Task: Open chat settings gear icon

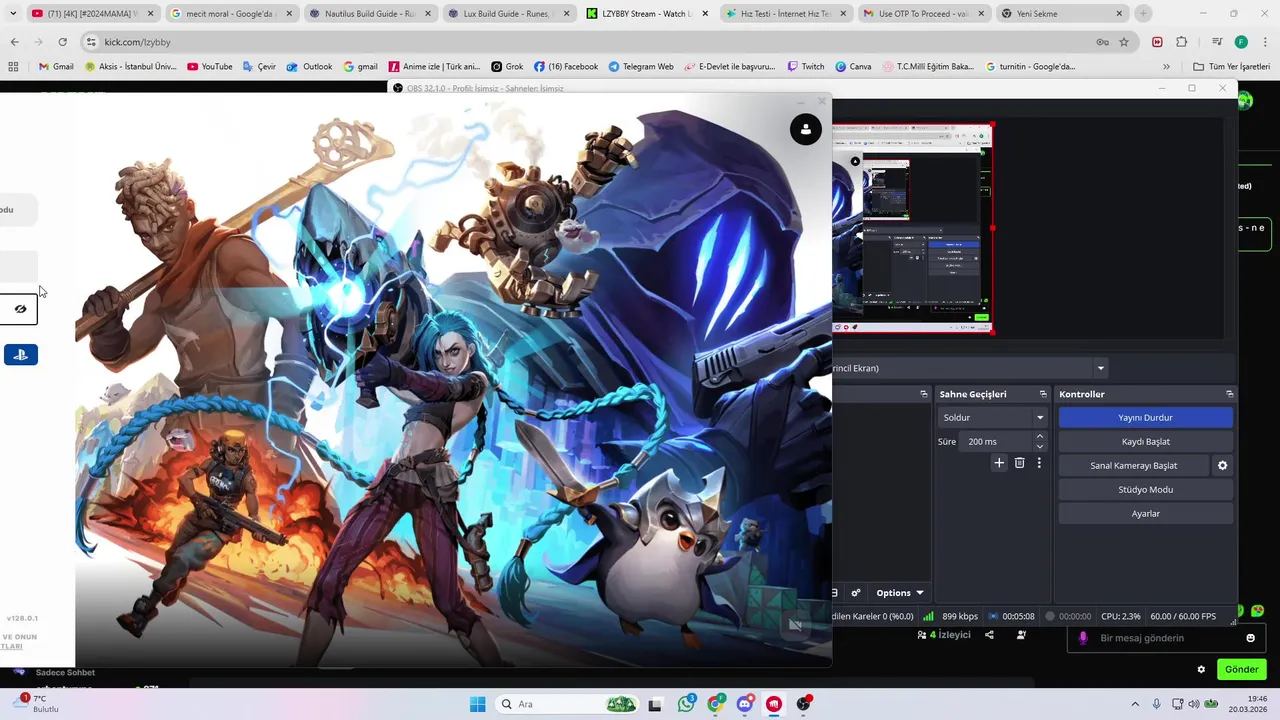Action: 1201,669
